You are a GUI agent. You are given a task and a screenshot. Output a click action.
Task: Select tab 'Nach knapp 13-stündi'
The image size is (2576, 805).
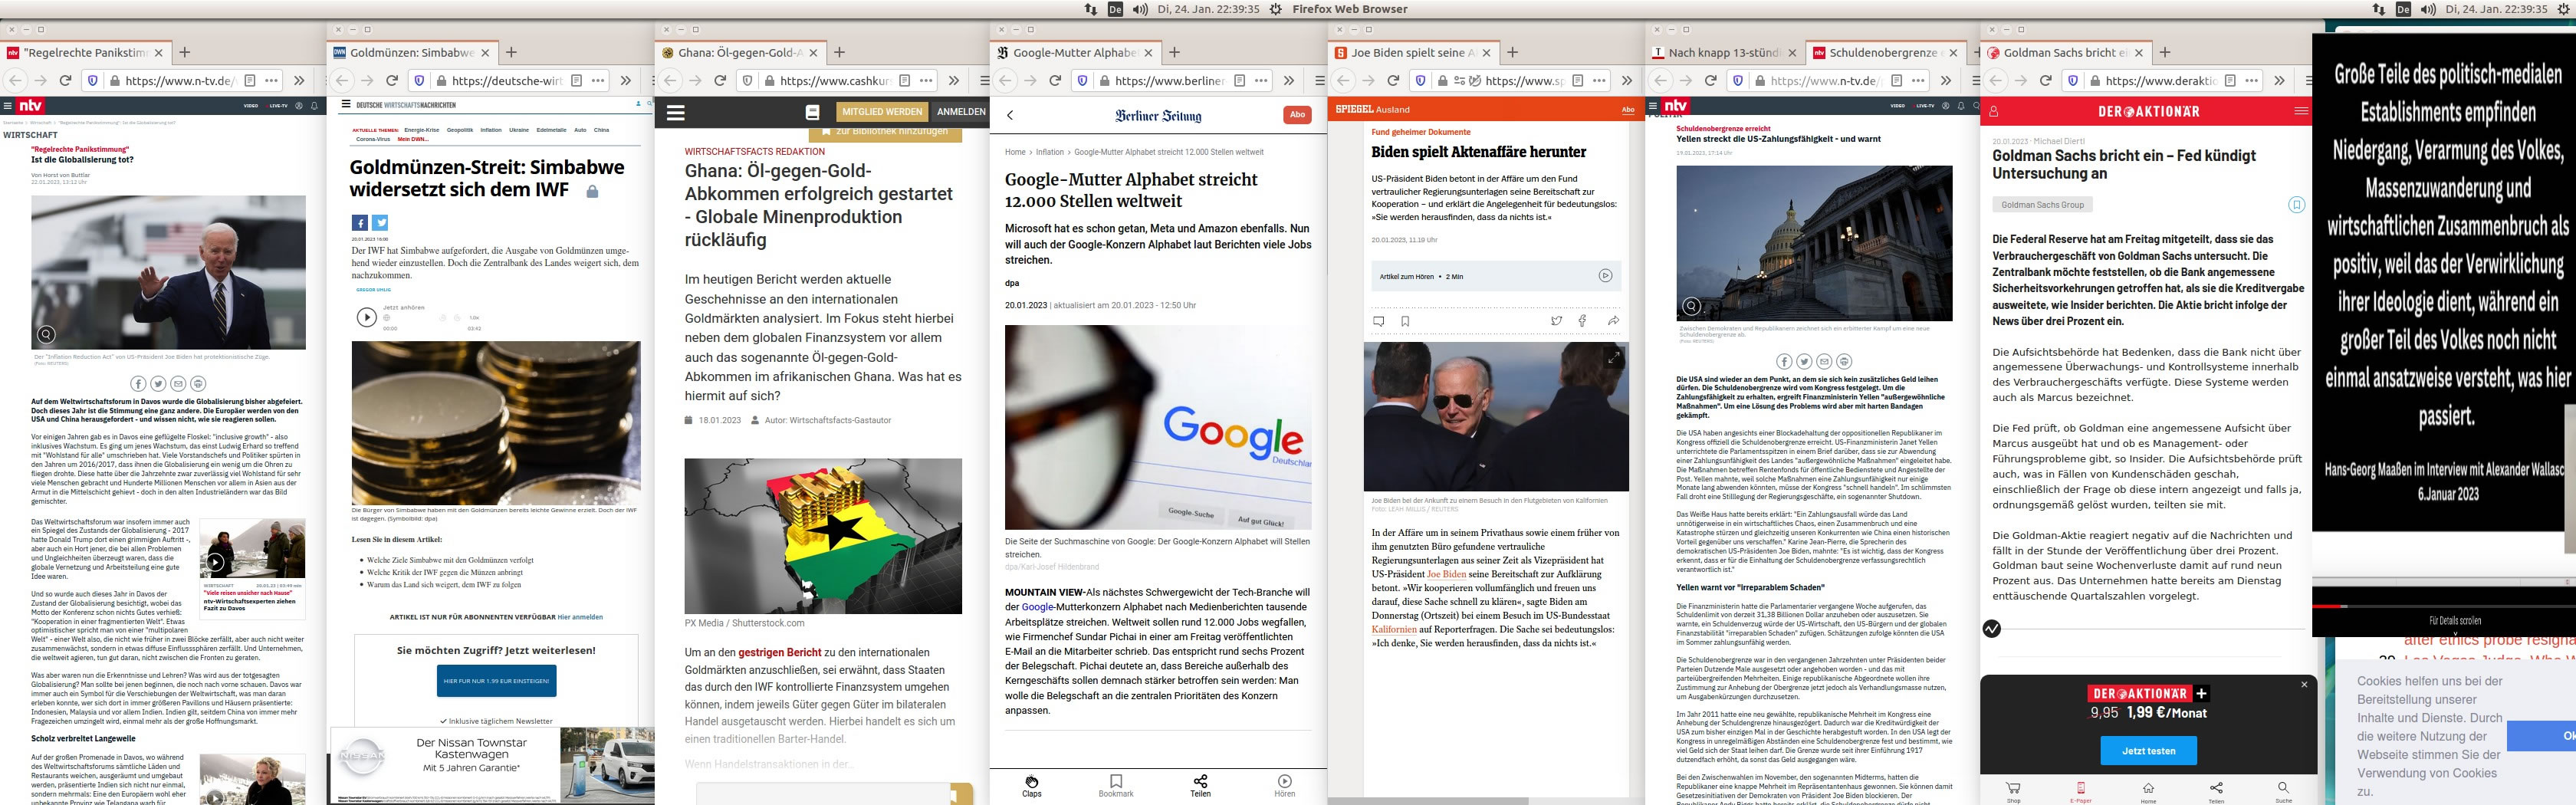(1725, 53)
